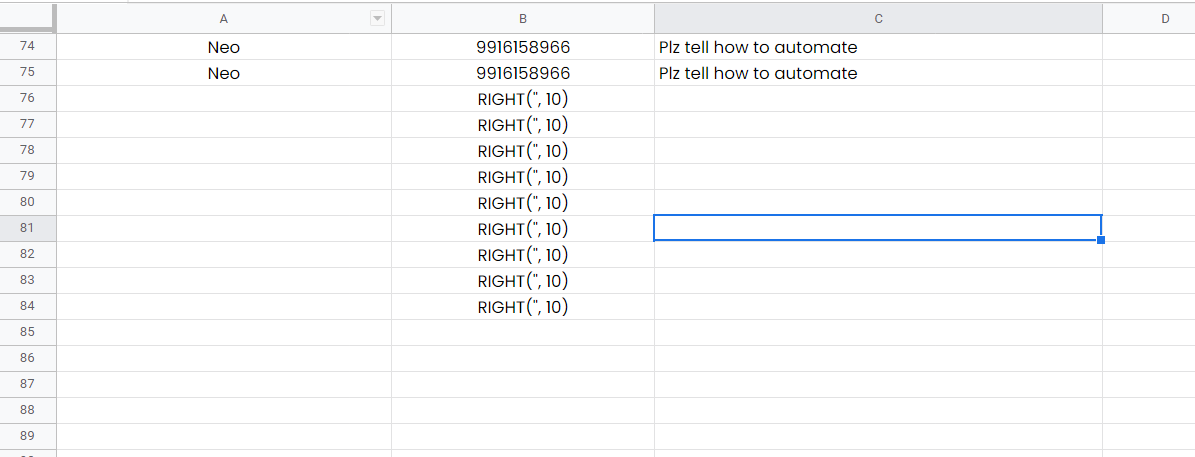Click the RIGHT(", 10) cell in row 80

[x=523, y=203]
